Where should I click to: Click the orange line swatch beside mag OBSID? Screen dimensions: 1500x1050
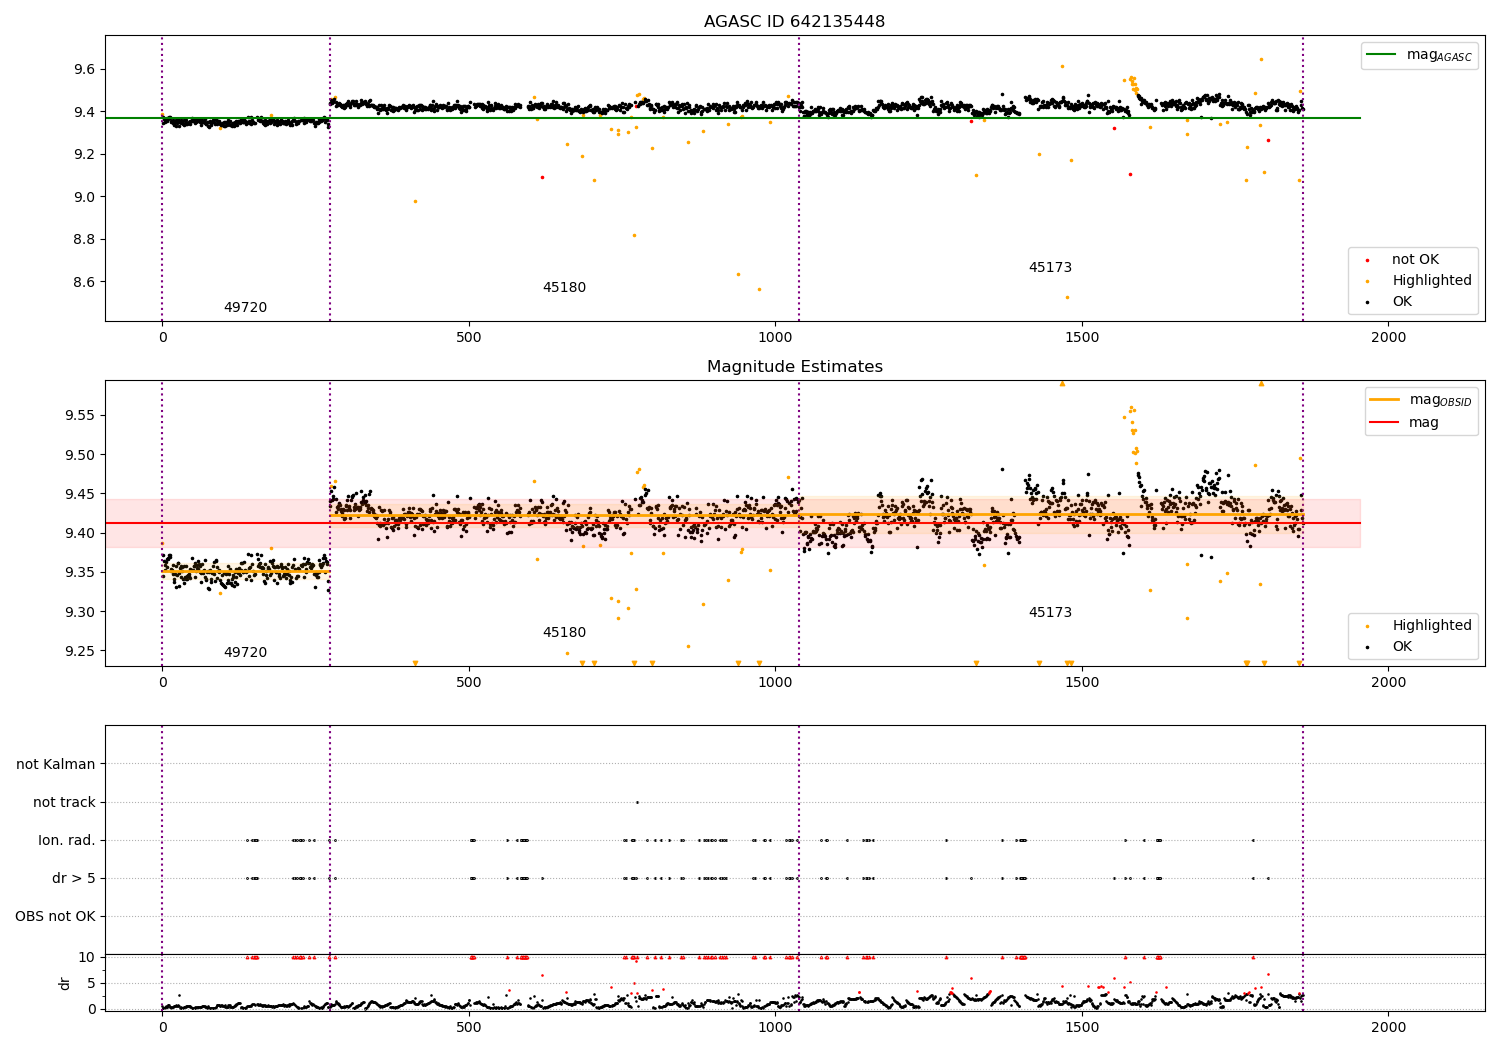[x=1385, y=399]
